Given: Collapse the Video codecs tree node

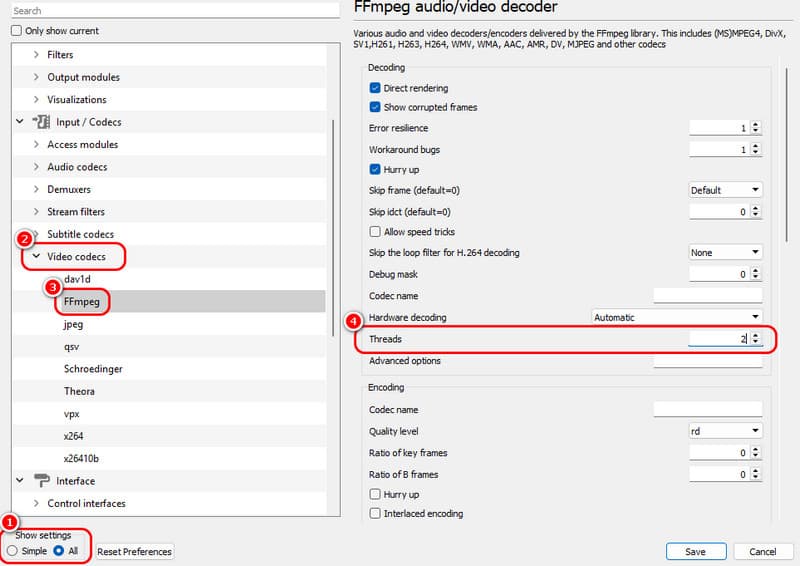Looking at the screenshot, I should click(x=37, y=257).
